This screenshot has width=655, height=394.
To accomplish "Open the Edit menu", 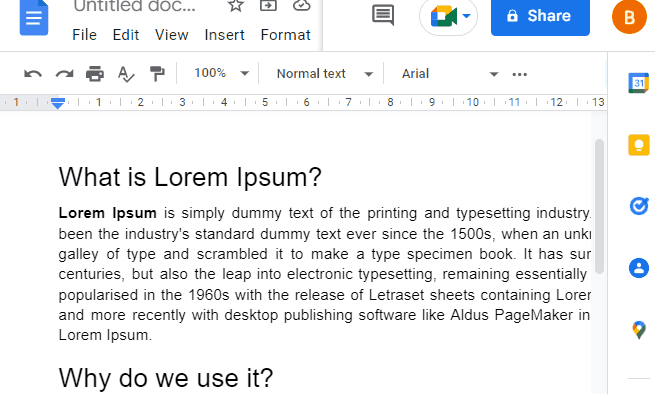I will [126, 35].
